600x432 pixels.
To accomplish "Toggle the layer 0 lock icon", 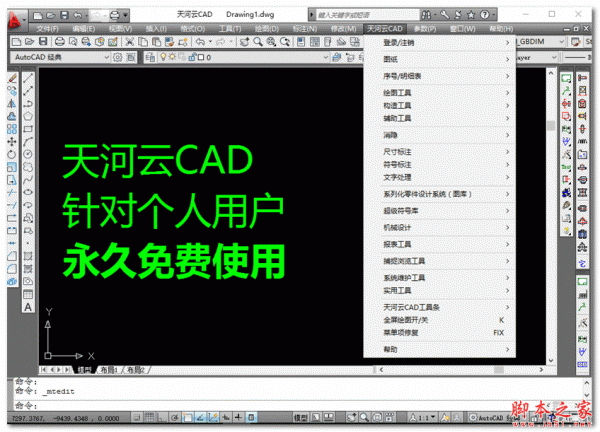I will pos(192,57).
